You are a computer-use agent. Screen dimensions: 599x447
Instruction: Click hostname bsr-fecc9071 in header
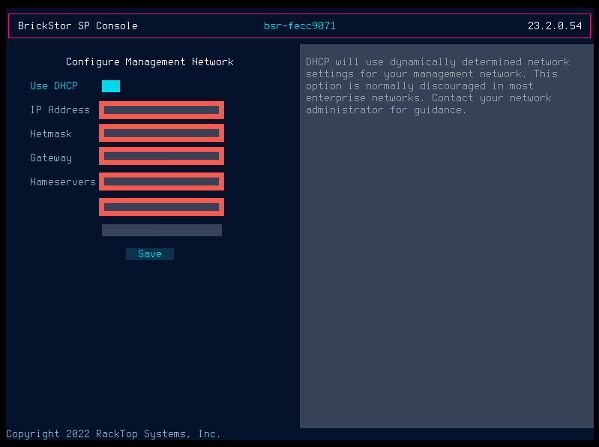pyautogui.click(x=300, y=26)
